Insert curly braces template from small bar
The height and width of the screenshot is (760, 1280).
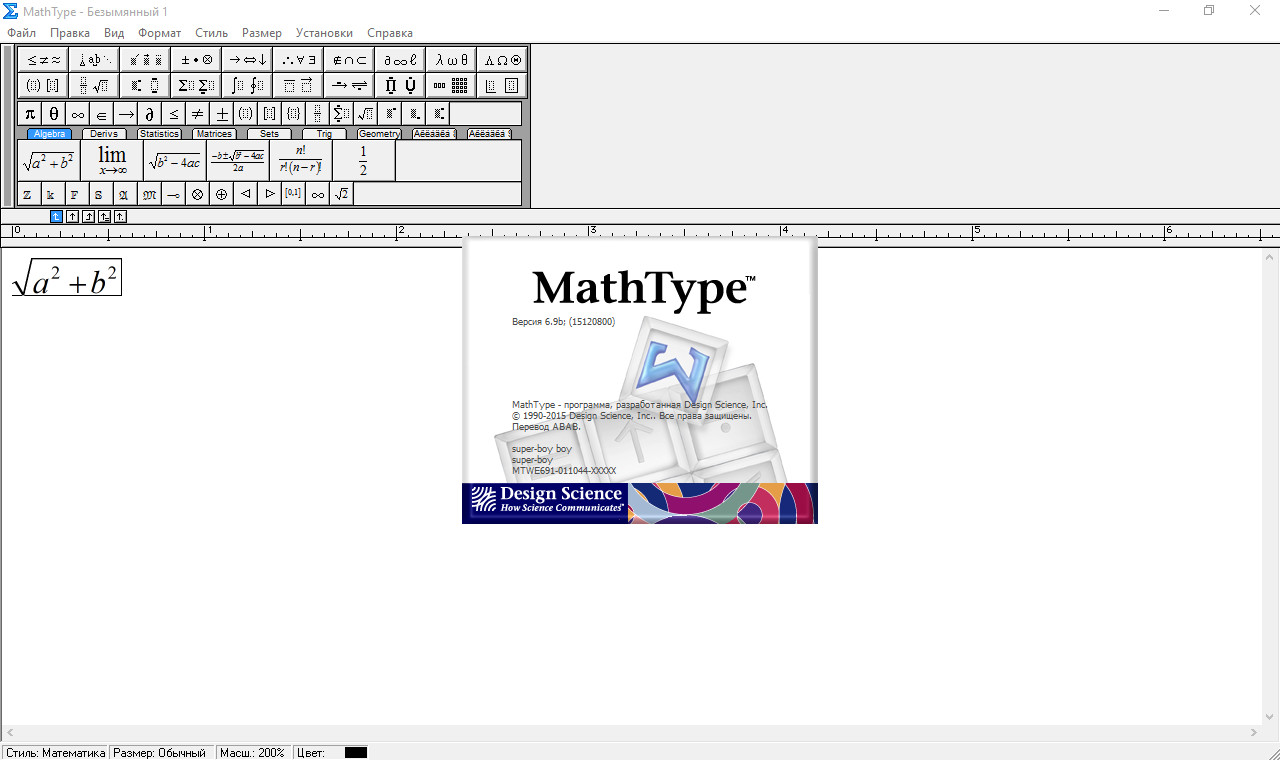click(x=294, y=114)
